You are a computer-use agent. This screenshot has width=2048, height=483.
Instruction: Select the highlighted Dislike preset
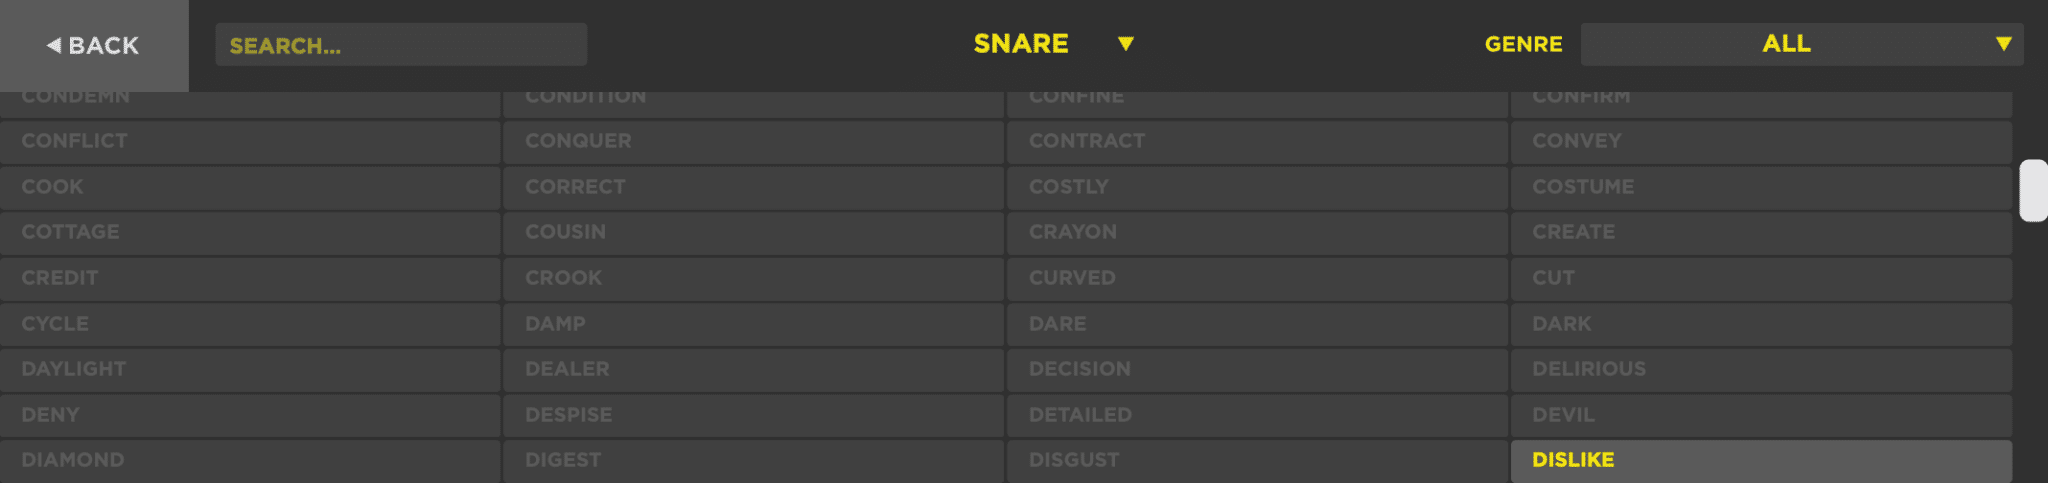(x=1760, y=460)
